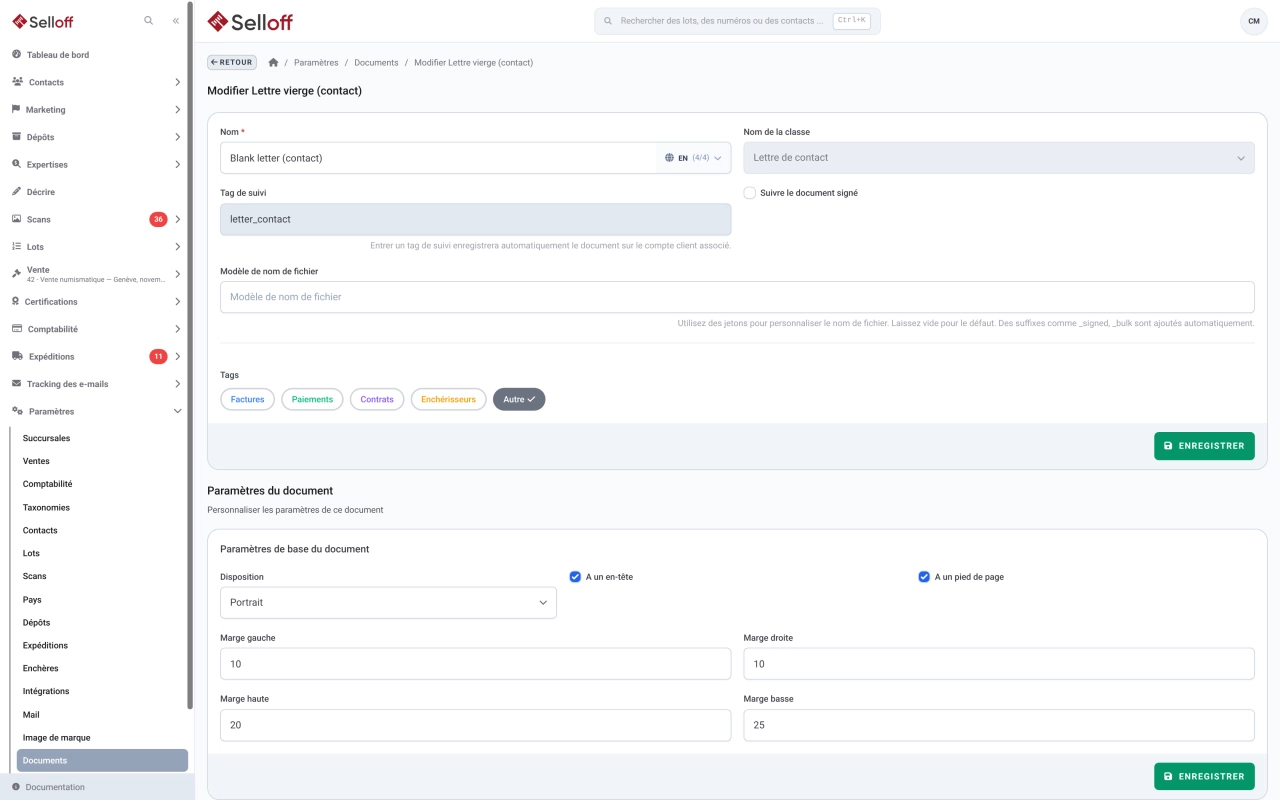
Task: Click the Contacts people icon in sidebar
Action: [x=17, y=82]
